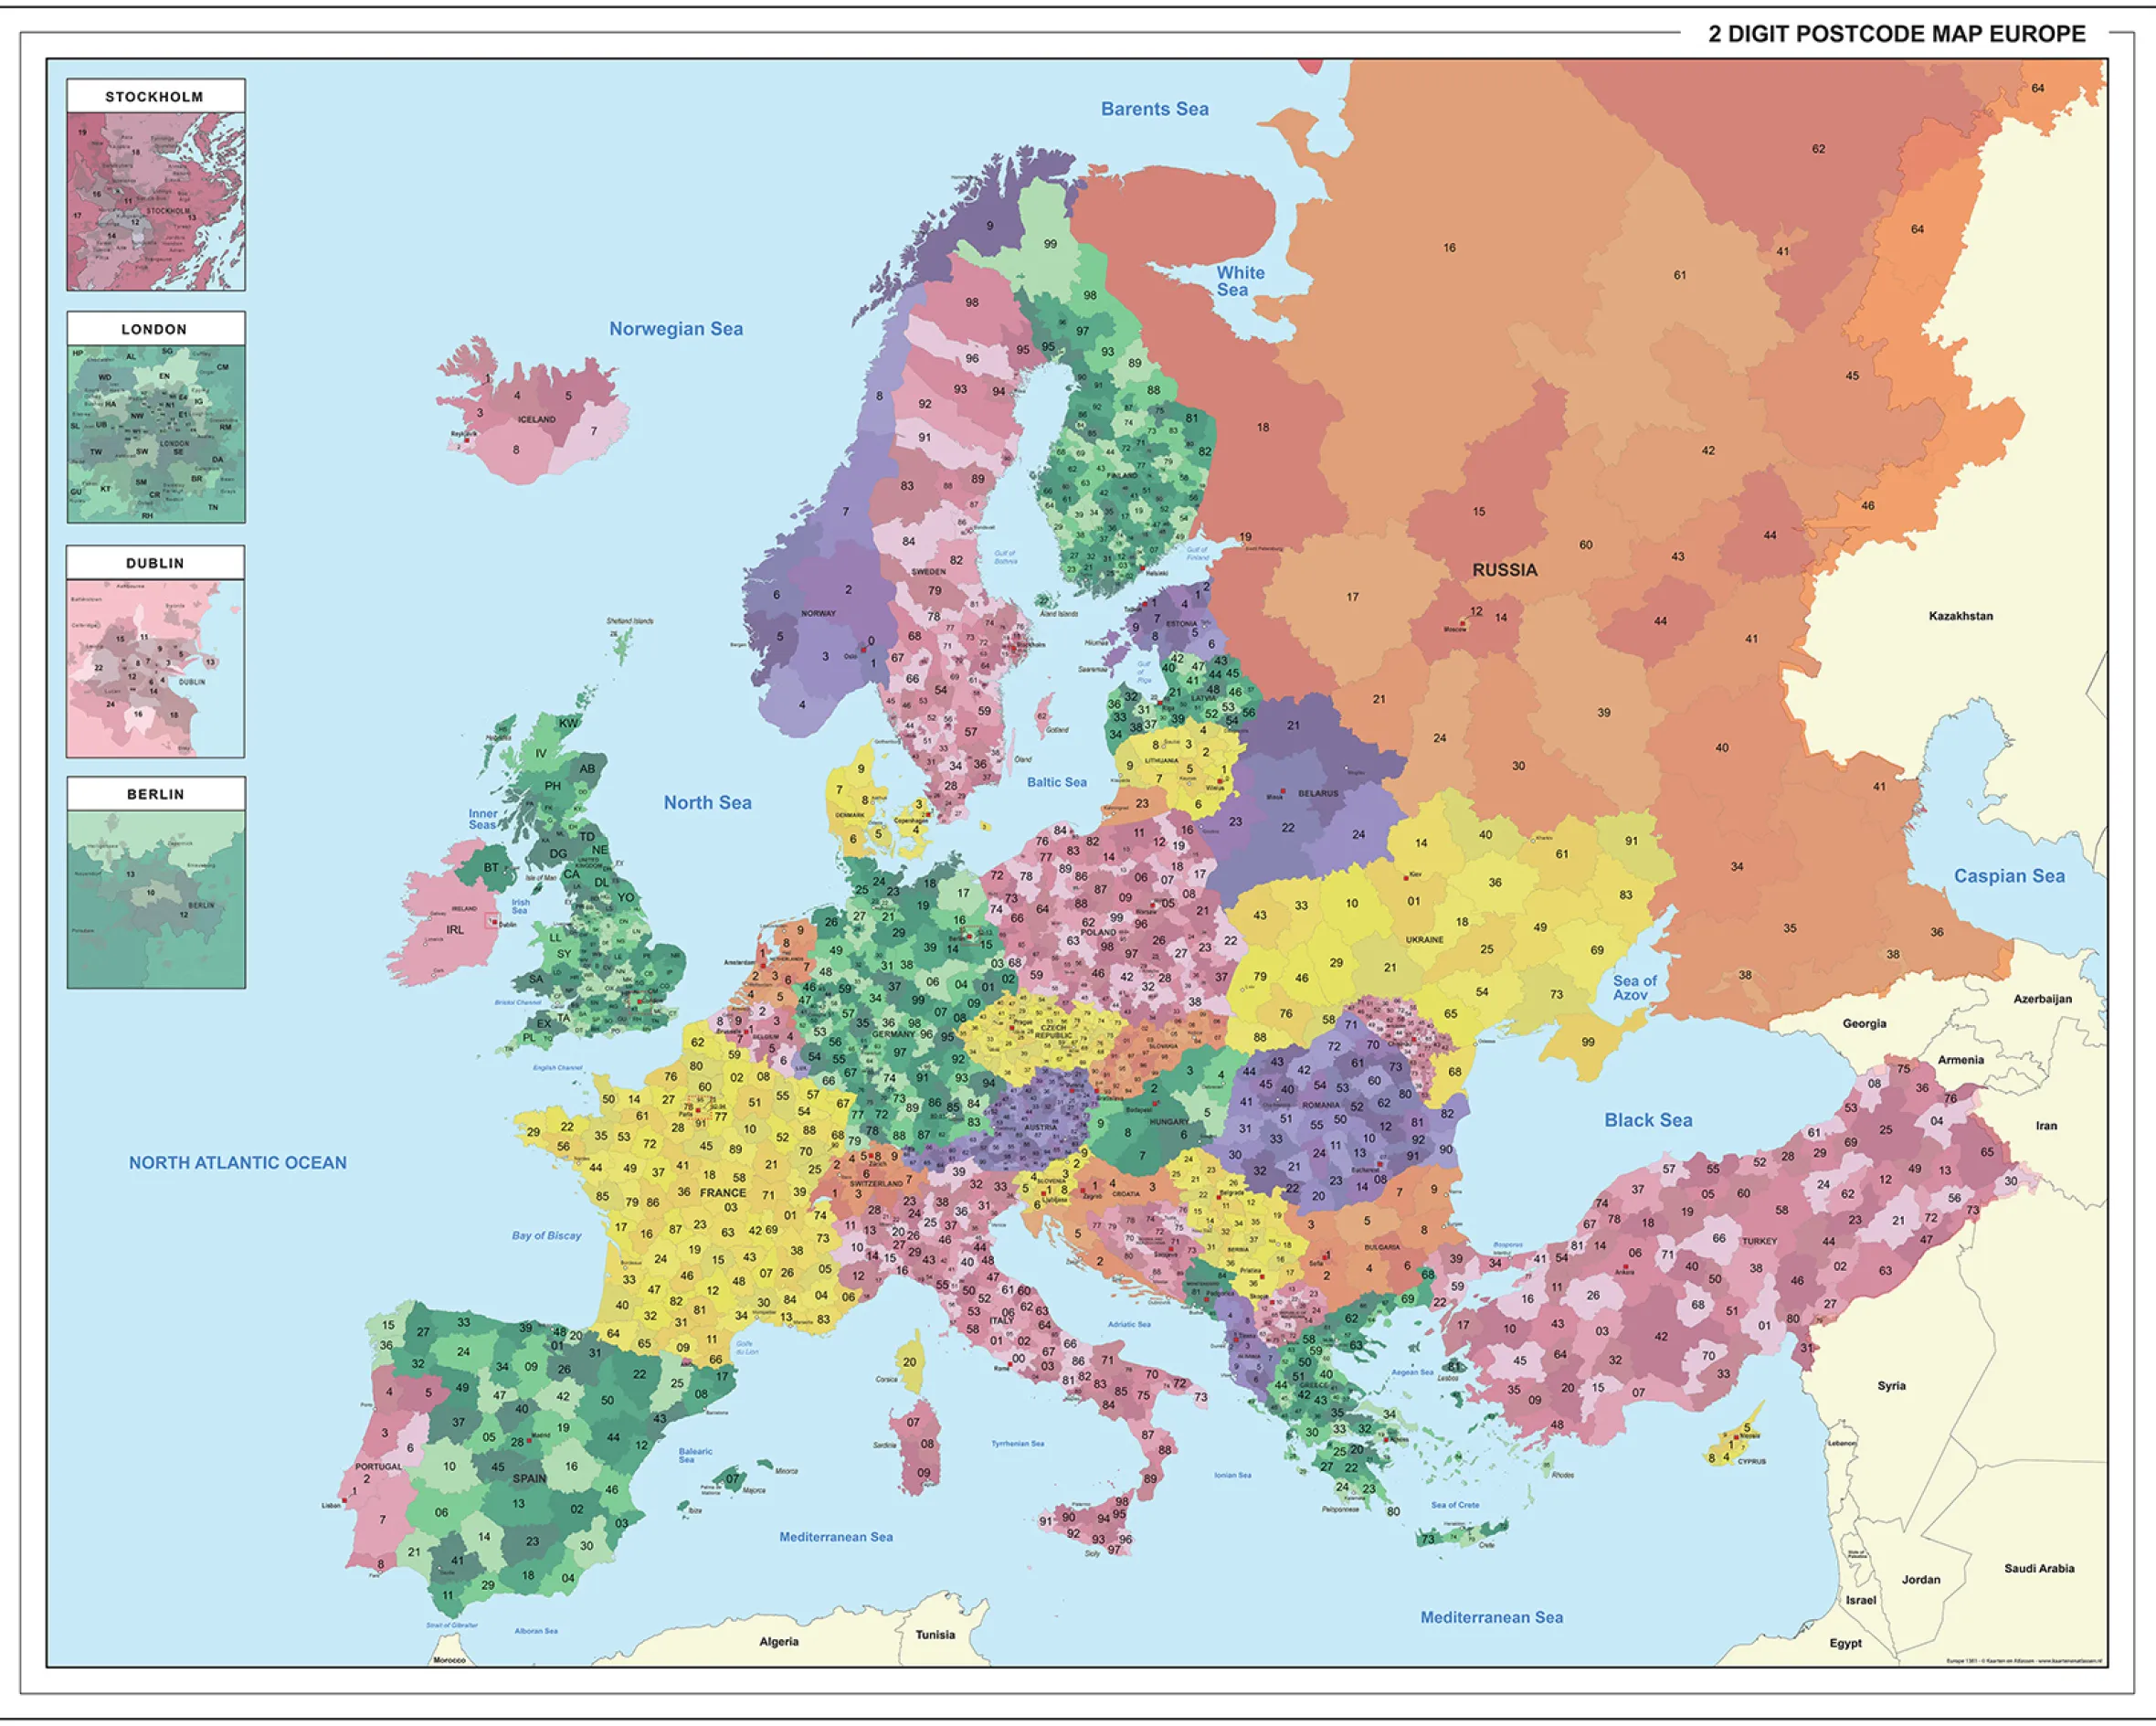Click the 'Armenia' country label
Screen dimensions: 2156x1726
point(1961,1060)
